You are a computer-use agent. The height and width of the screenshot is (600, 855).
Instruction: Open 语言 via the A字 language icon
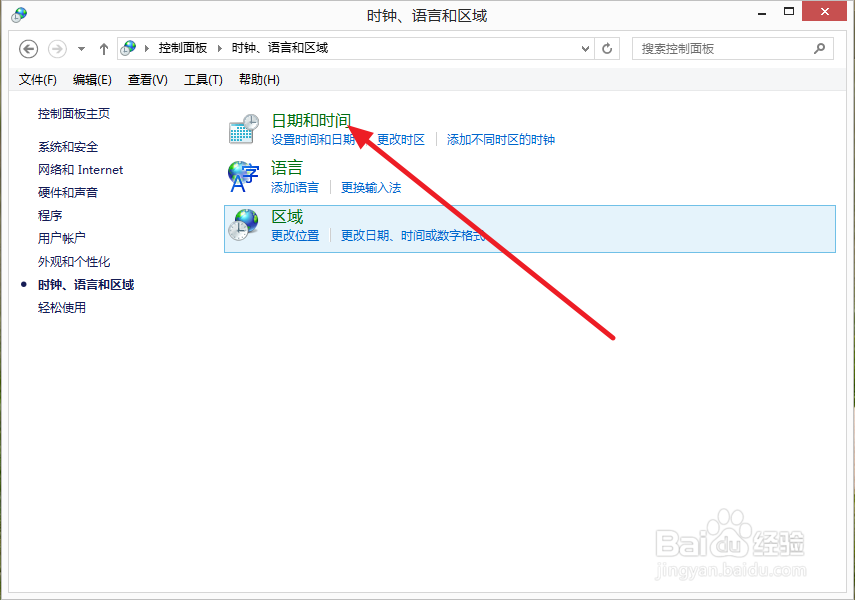click(243, 177)
